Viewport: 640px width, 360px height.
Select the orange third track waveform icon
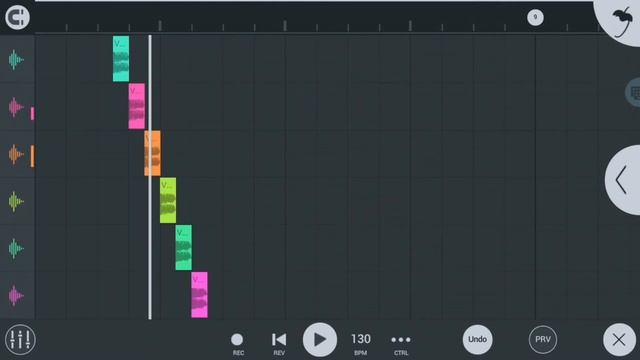point(16,155)
